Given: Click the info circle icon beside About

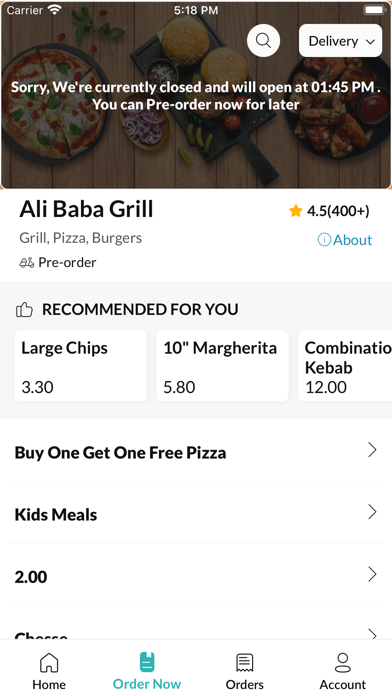Looking at the screenshot, I should point(324,240).
